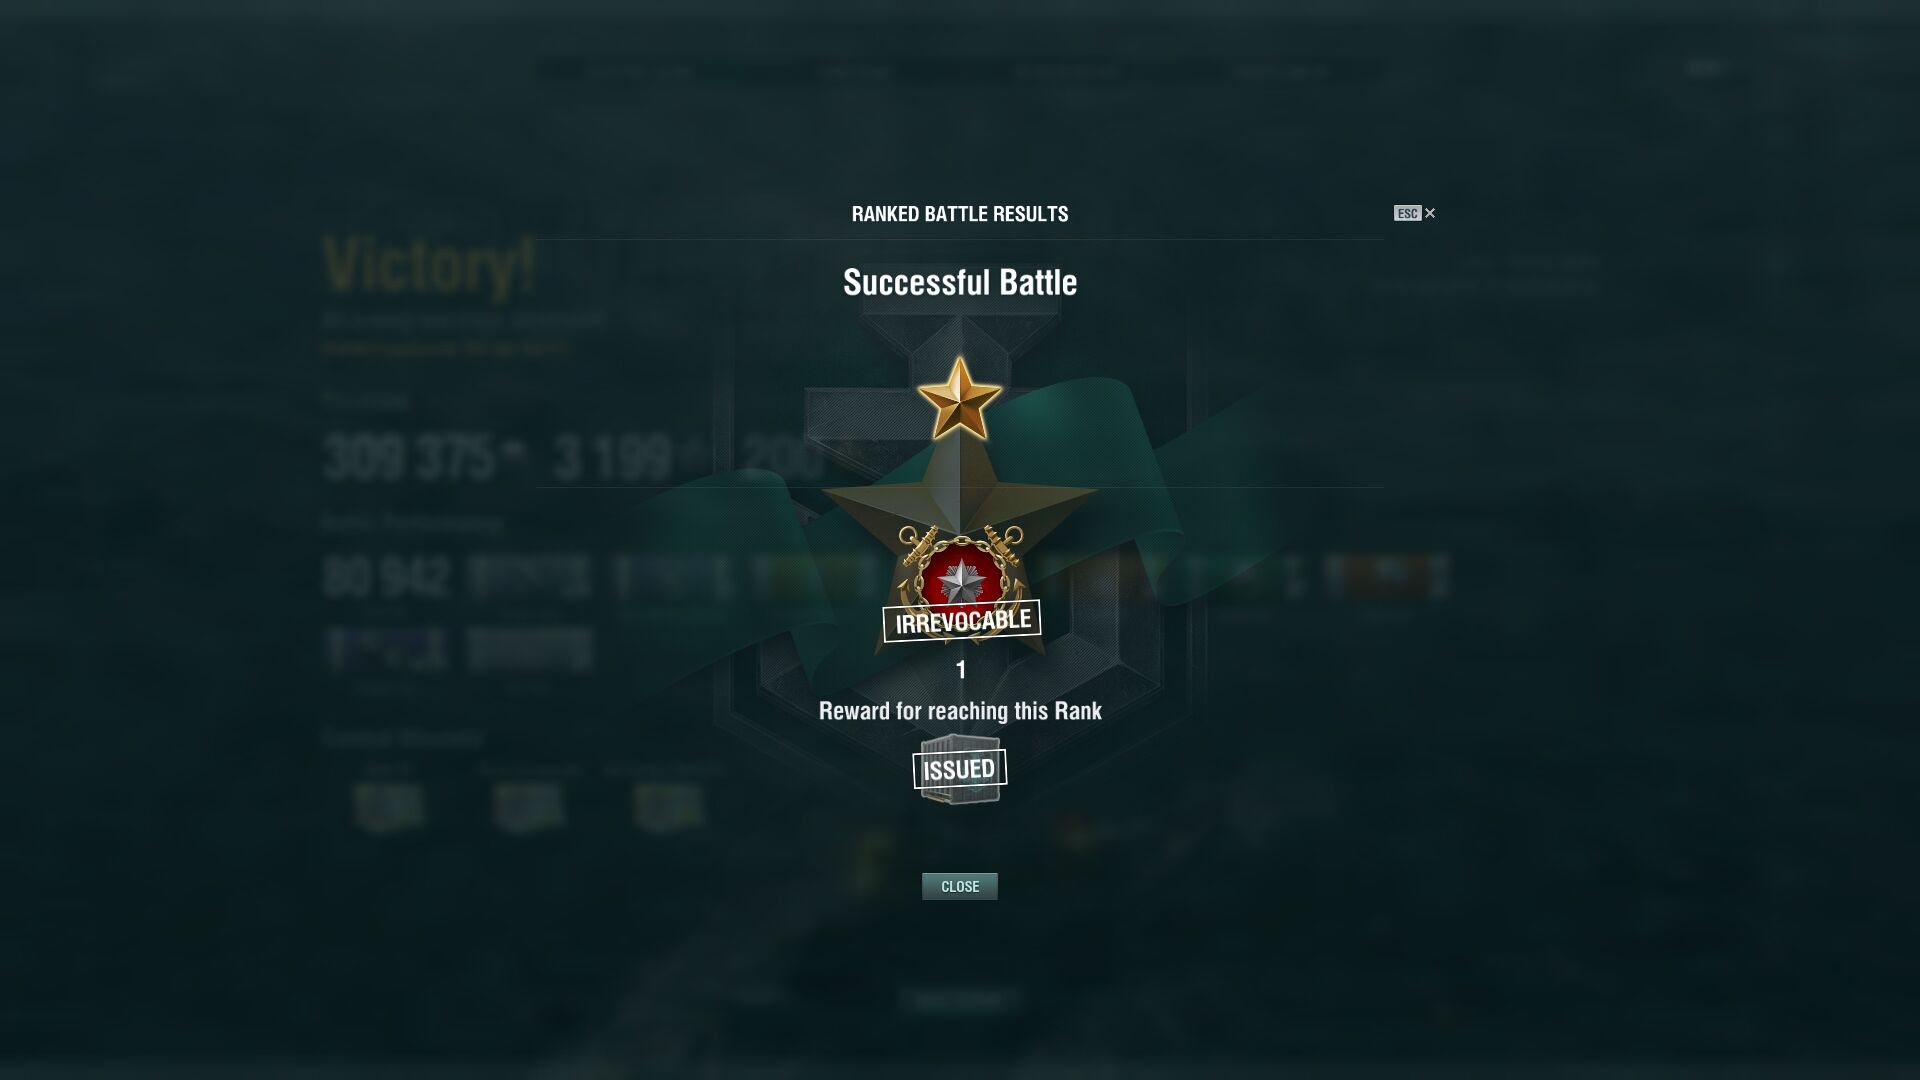This screenshot has width=1920, height=1080.
Task: Dismiss dialog with the X icon
Action: [1430, 213]
